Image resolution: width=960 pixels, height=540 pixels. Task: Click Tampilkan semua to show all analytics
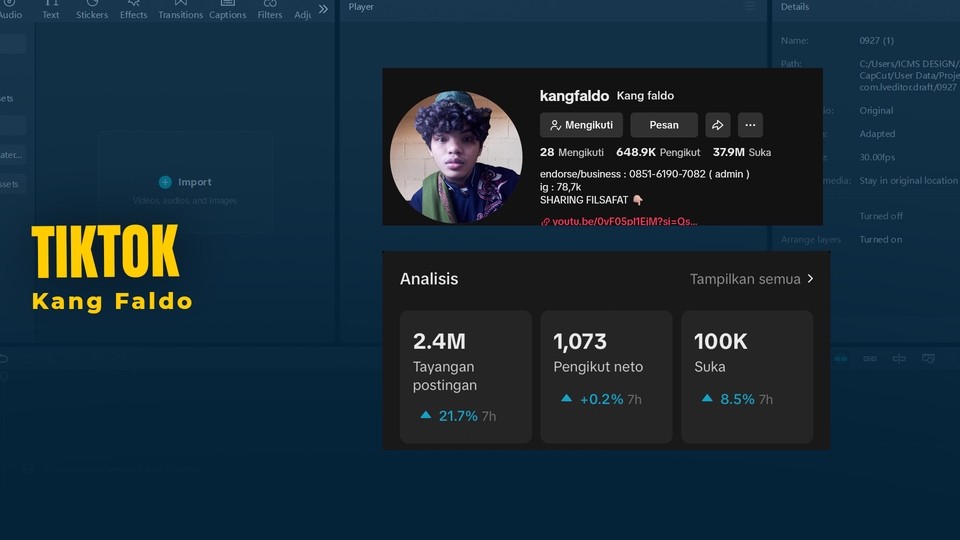745,279
